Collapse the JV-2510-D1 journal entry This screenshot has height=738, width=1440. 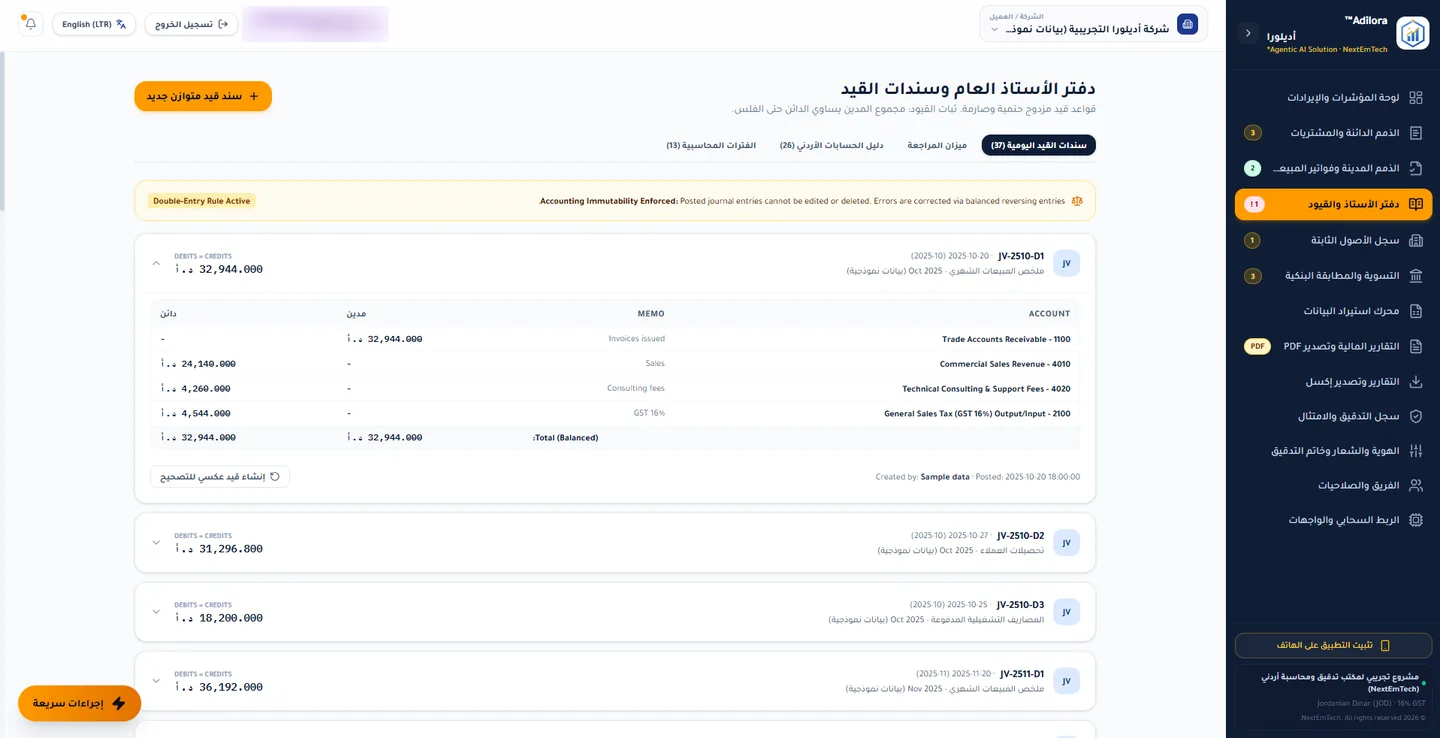point(156,263)
